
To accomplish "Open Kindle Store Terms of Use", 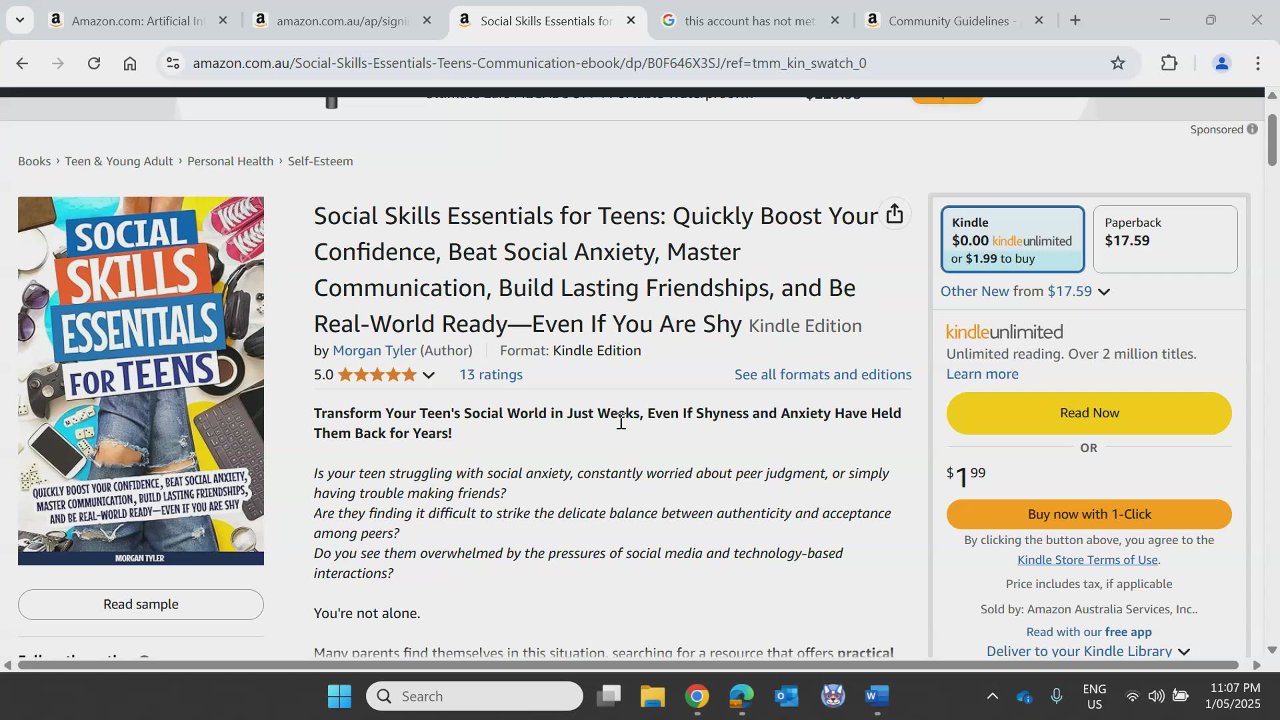I will tap(1087, 560).
